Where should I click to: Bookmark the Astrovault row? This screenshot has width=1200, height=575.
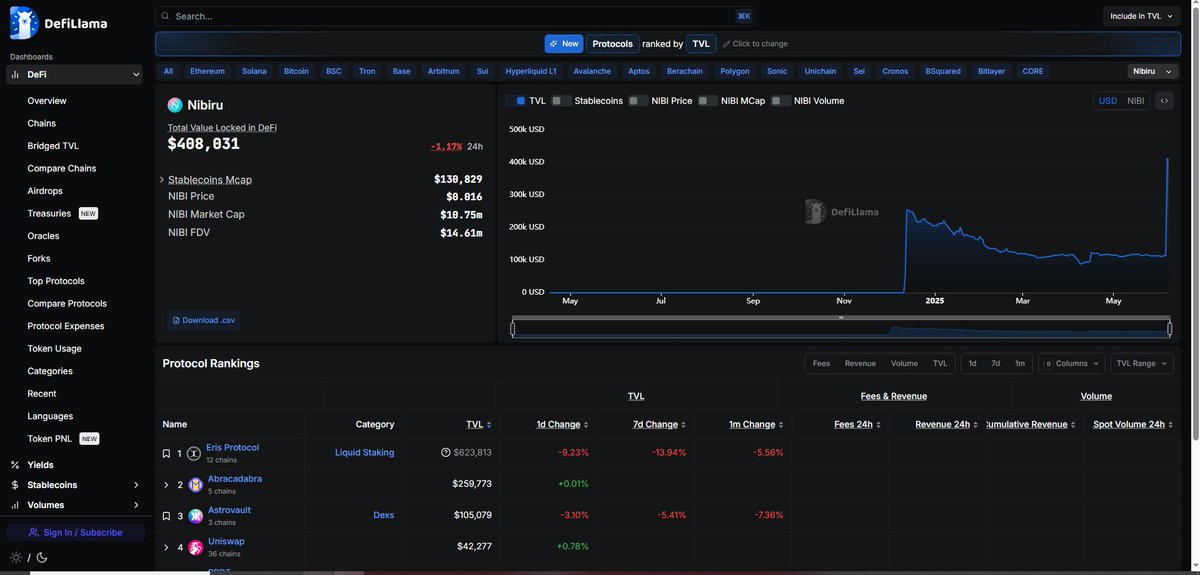(x=167, y=516)
